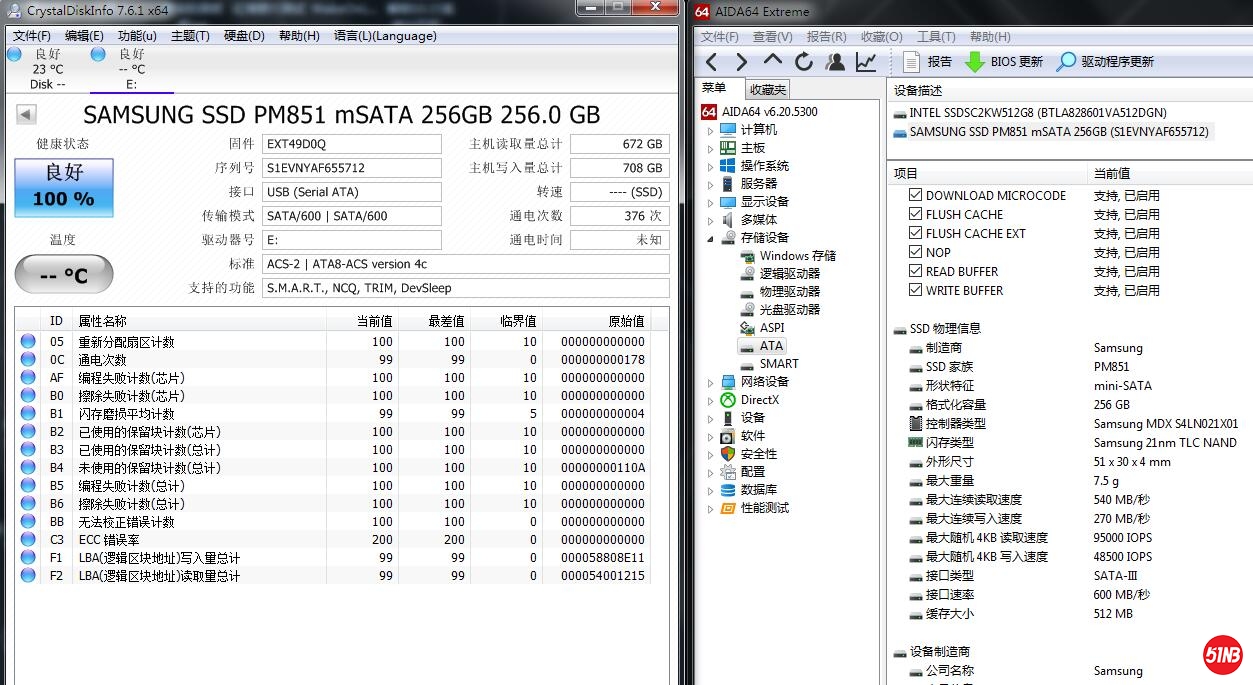
Task: Select 主板 in the AIDA64 tree
Action: pos(752,148)
